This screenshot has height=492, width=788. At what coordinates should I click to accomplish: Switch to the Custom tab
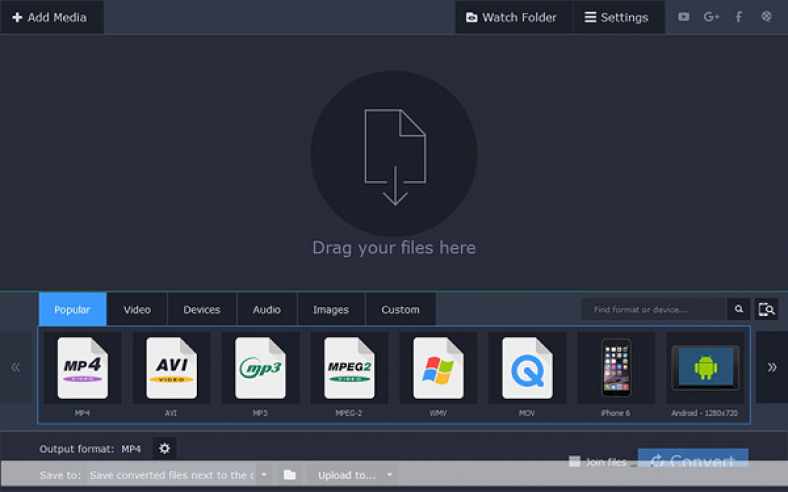pyautogui.click(x=401, y=310)
